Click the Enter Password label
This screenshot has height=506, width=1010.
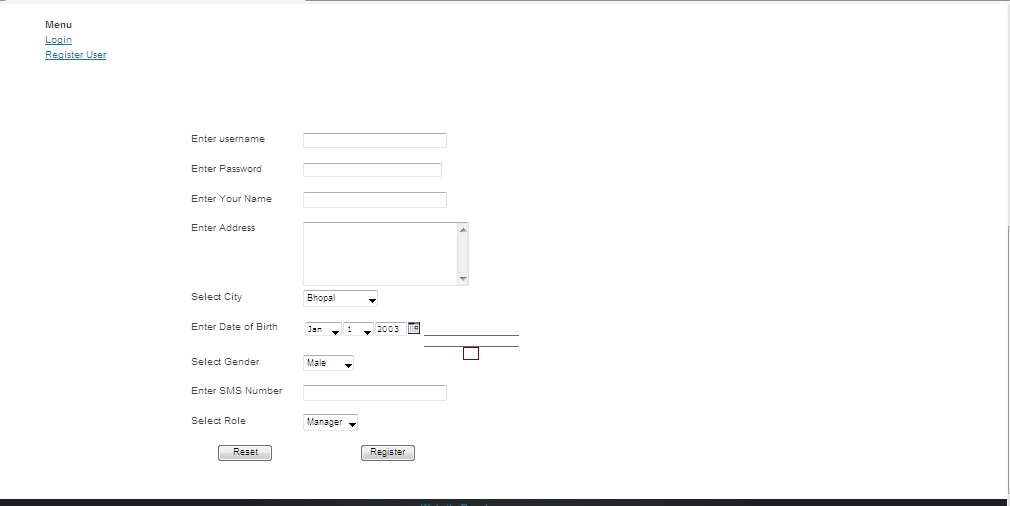point(227,169)
